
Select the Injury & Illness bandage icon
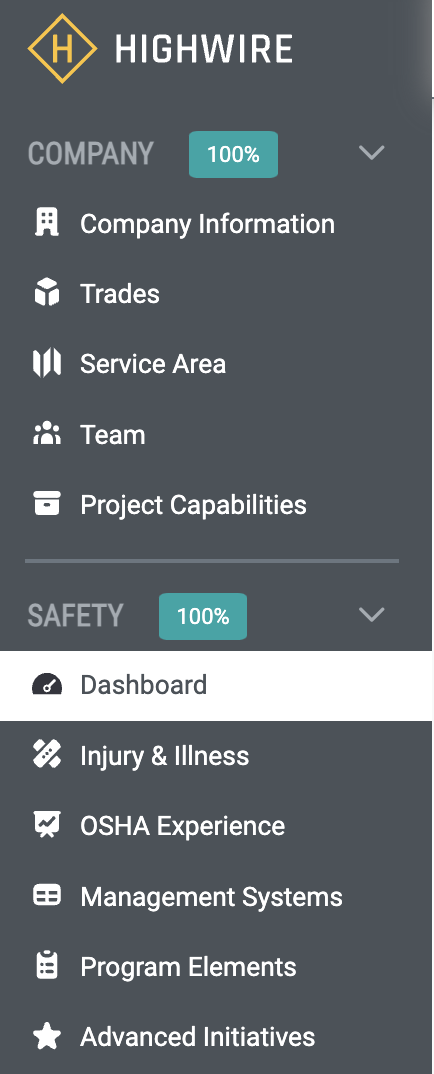(x=47, y=755)
